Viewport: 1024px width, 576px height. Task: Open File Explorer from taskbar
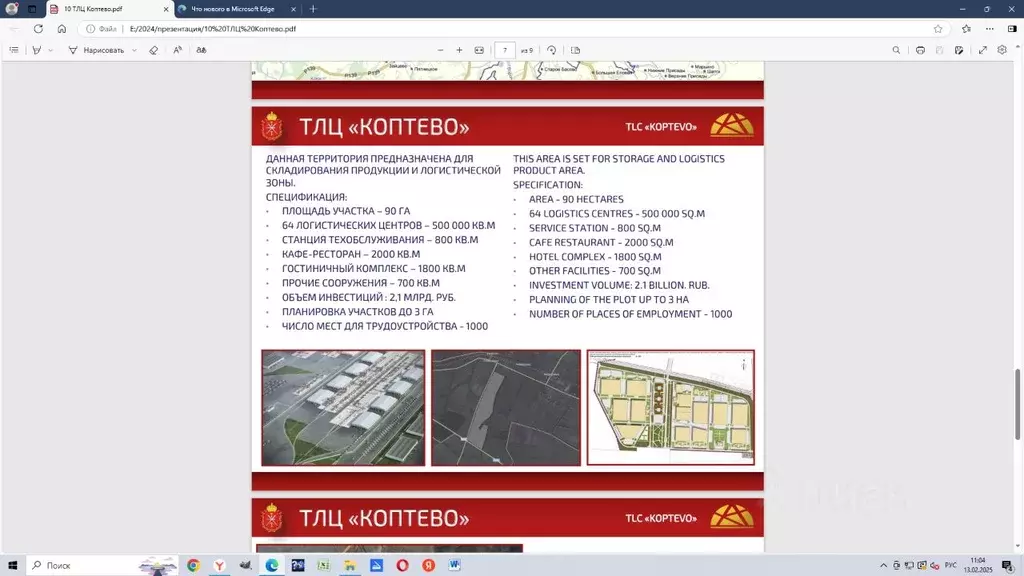350,566
